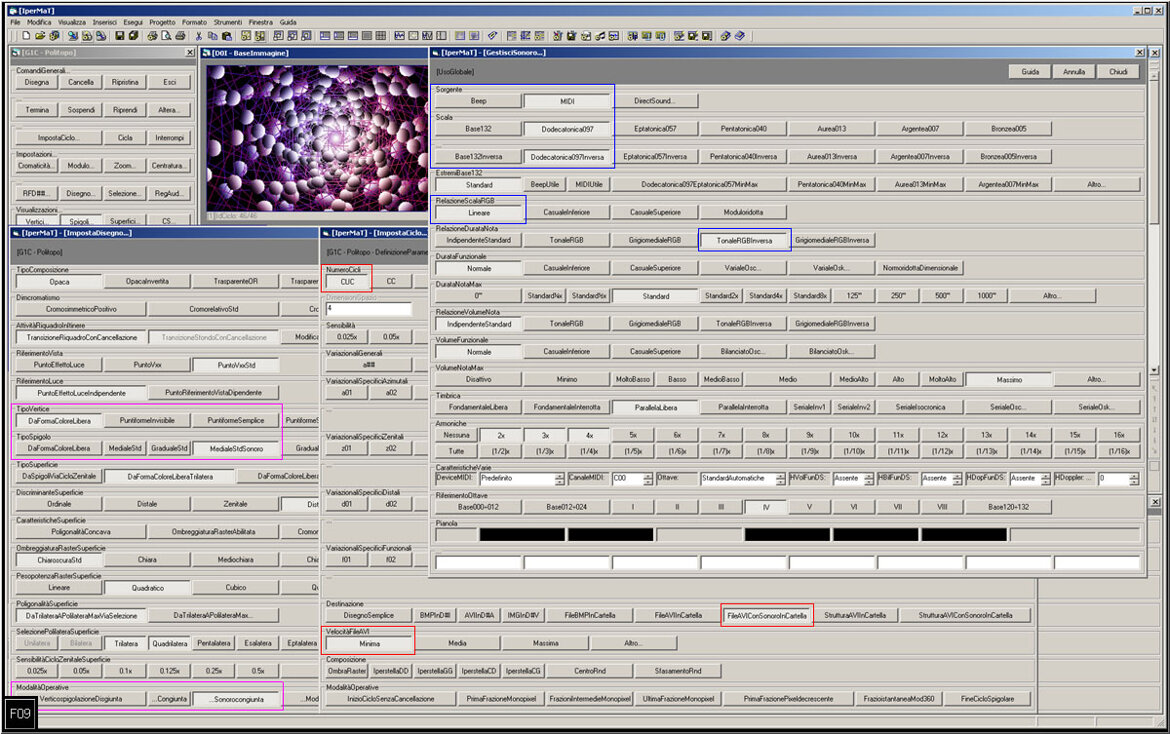Click the Print Preview magnifier icon
Screen dimensions: 1170x734
167,36
